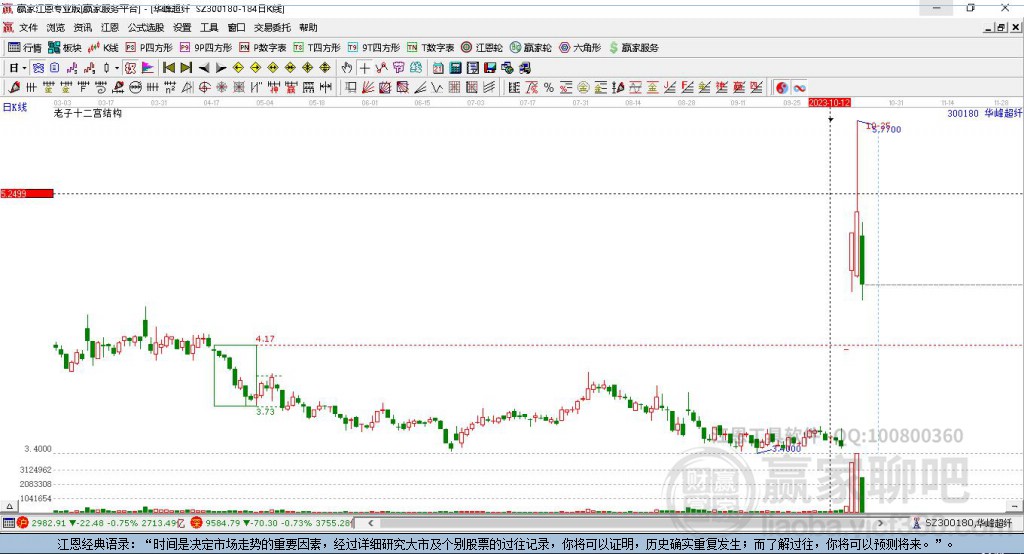Click the red-blue yin-yang icon
This screenshot has height=554, width=1024.
pos(782,88)
